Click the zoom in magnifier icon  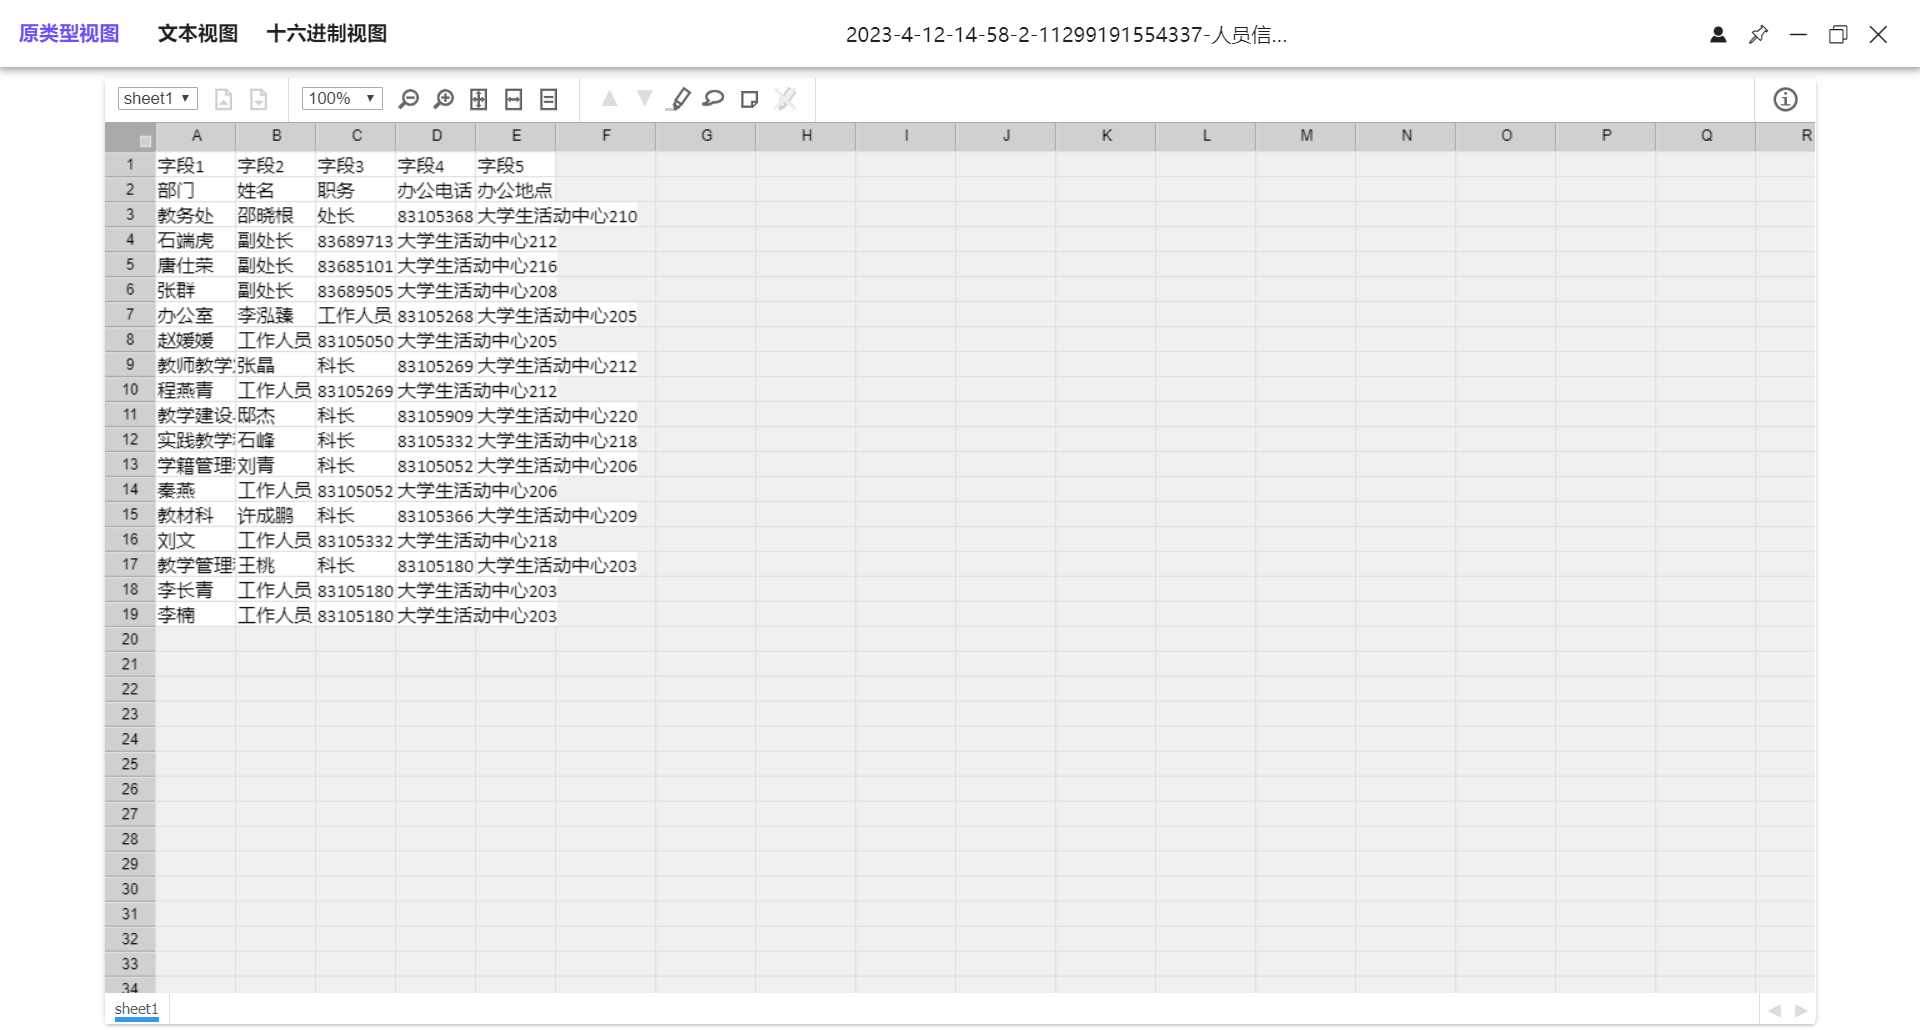443,99
